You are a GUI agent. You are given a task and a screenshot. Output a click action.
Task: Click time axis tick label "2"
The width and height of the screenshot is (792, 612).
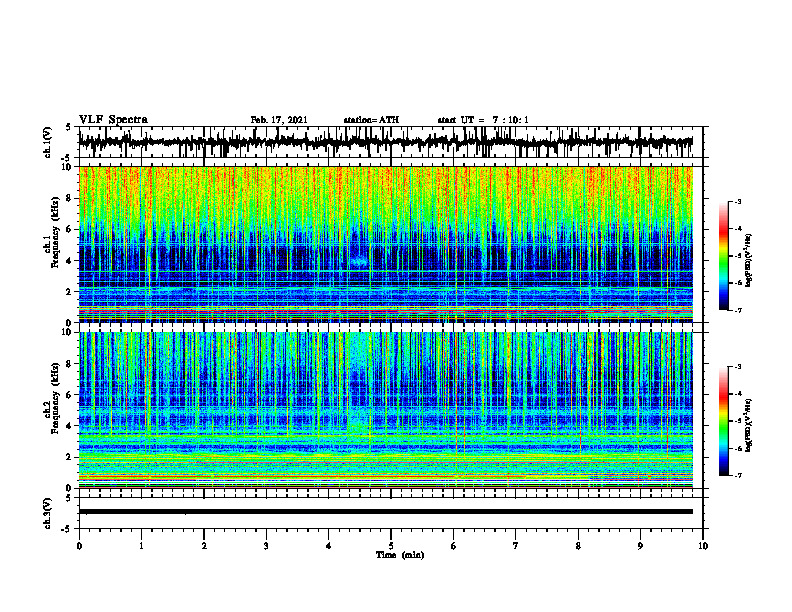[x=204, y=546]
